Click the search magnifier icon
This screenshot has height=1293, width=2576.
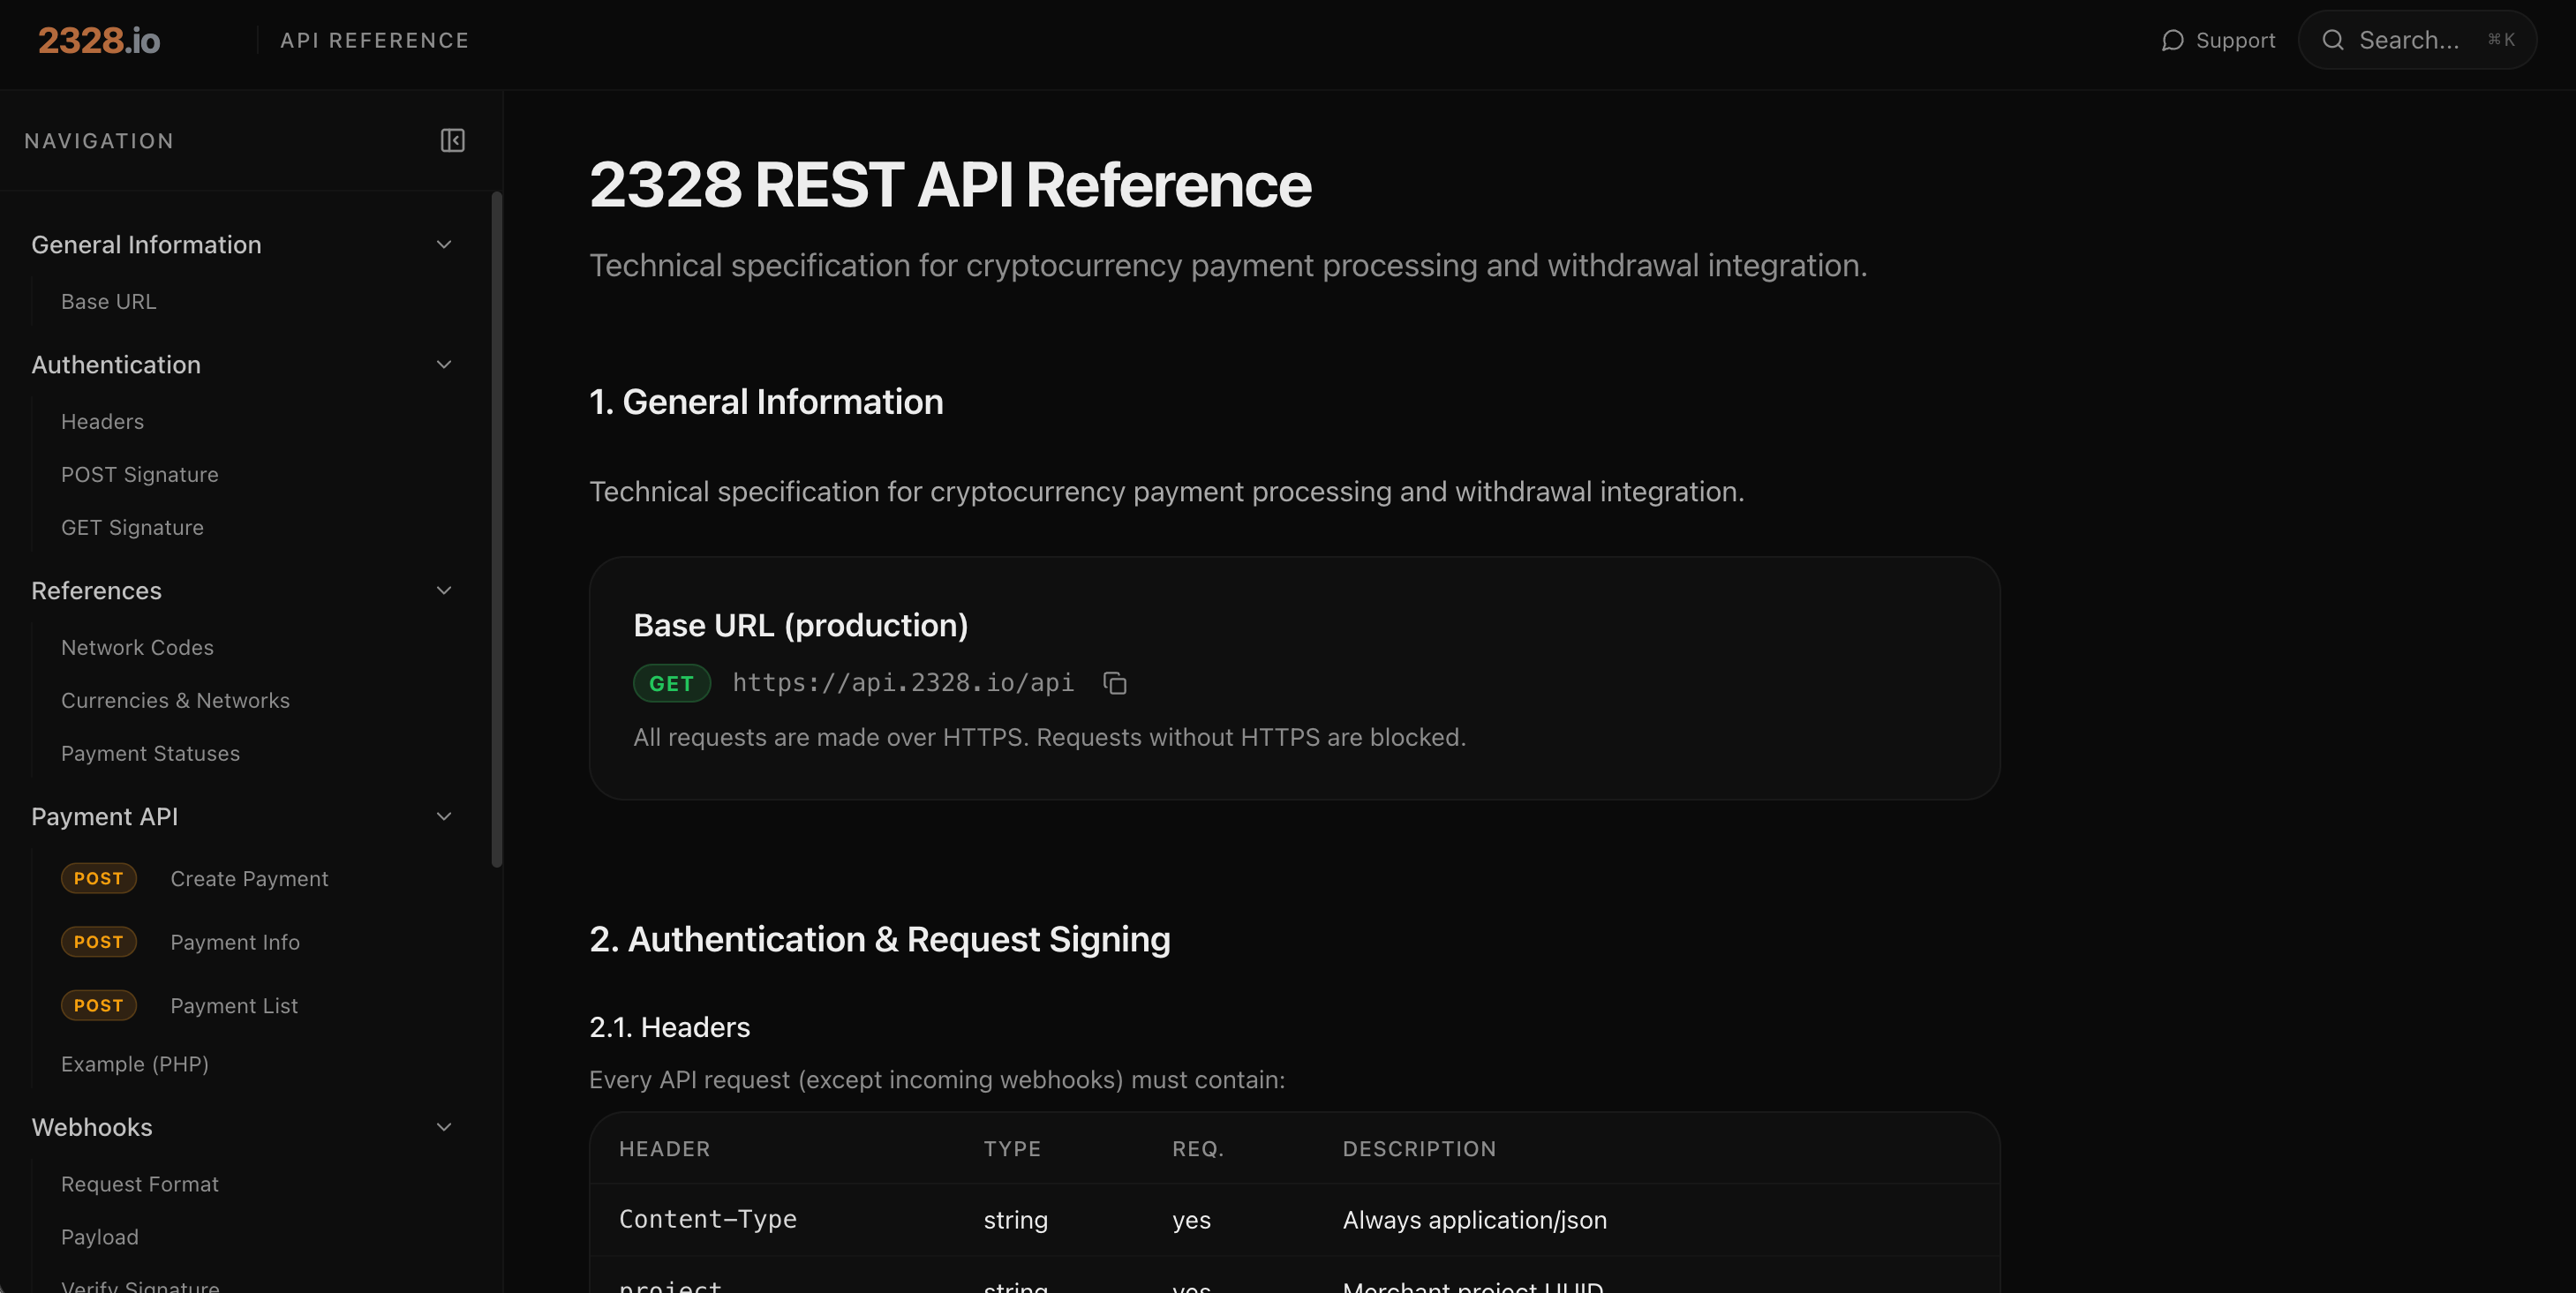click(x=2333, y=40)
